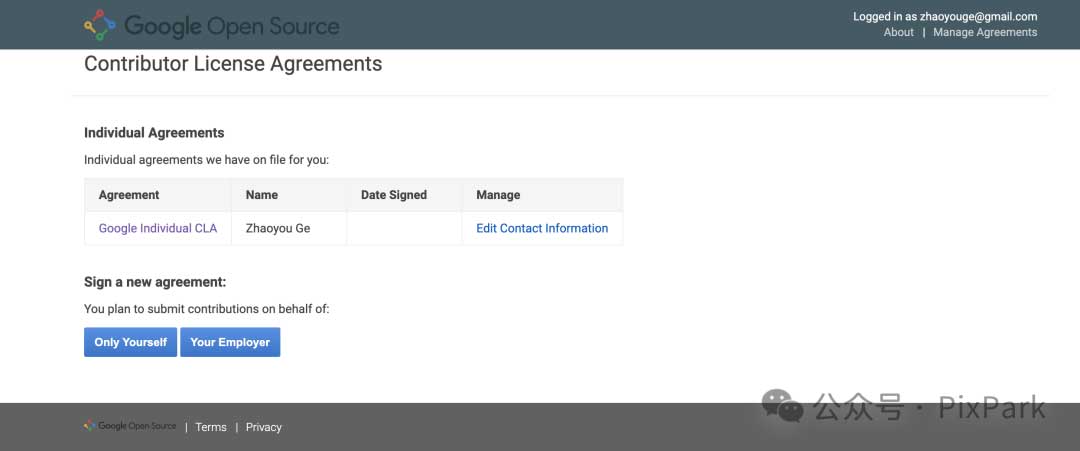The height and width of the screenshot is (451, 1080).
Task: Click the Manage column header
Action: [498, 195]
